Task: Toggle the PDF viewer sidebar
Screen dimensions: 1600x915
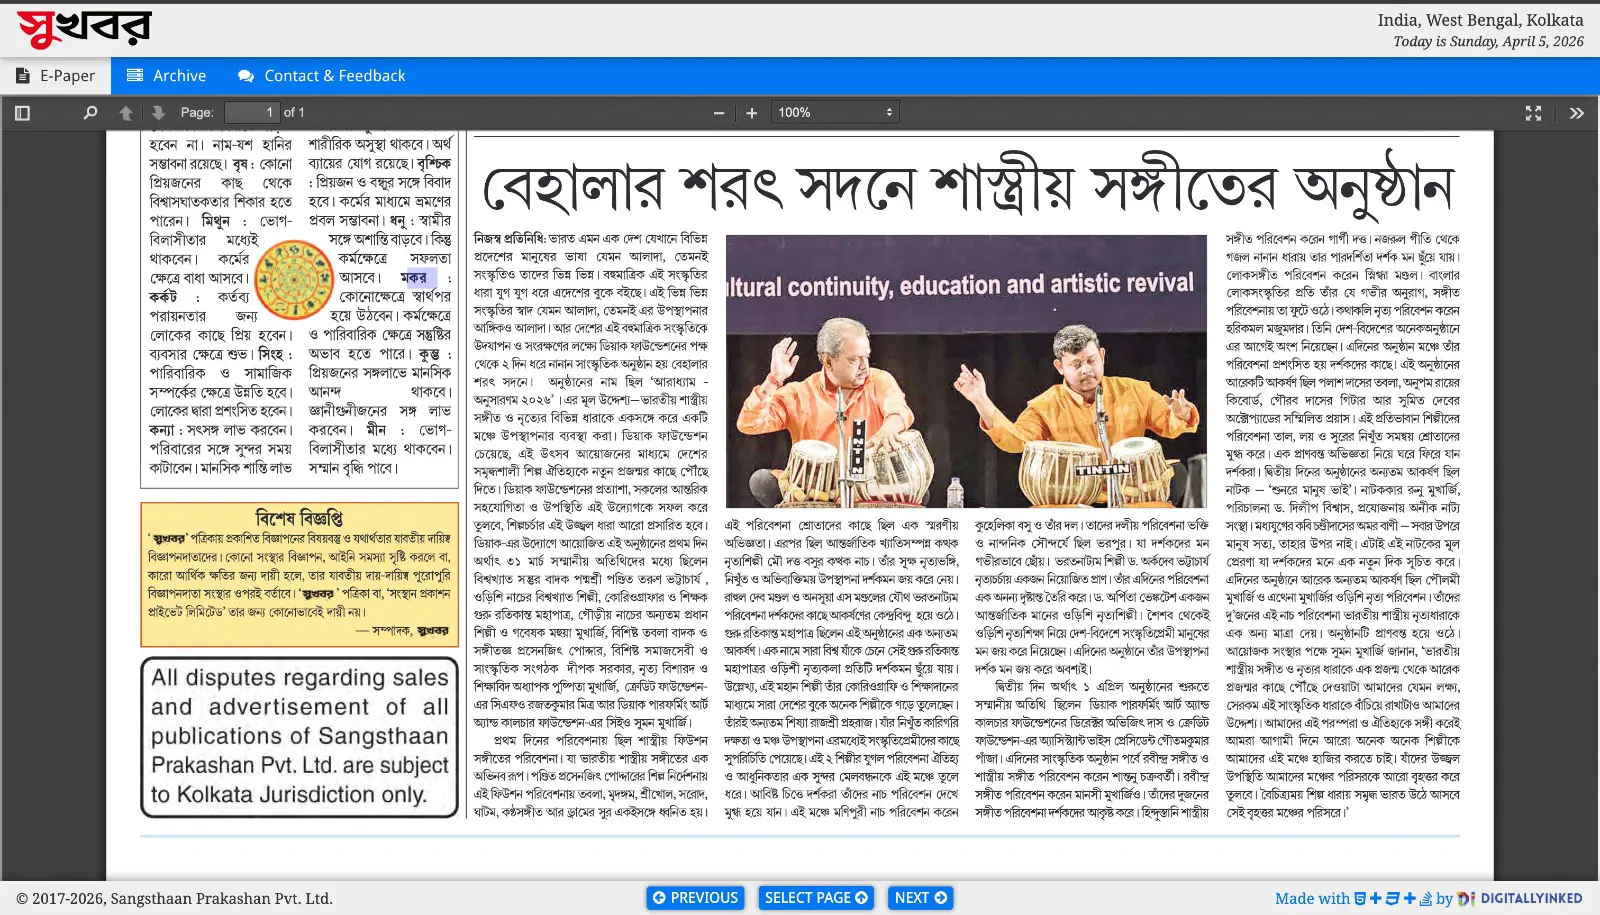Action: [22, 113]
